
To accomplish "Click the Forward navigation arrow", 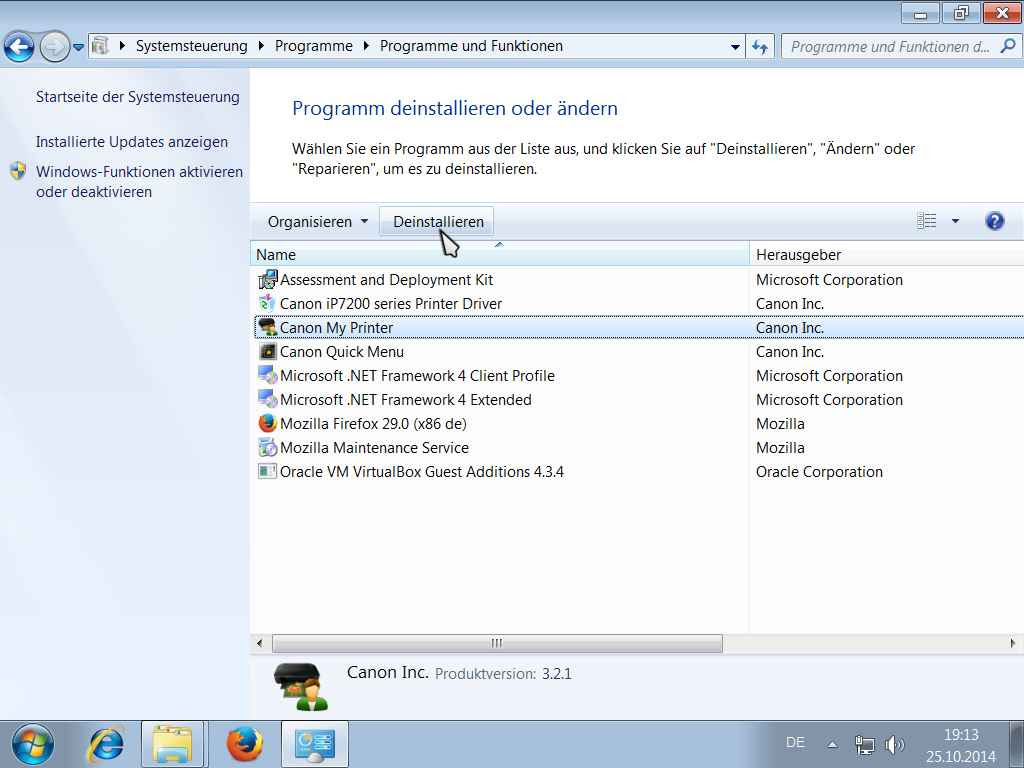I will pos(55,46).
